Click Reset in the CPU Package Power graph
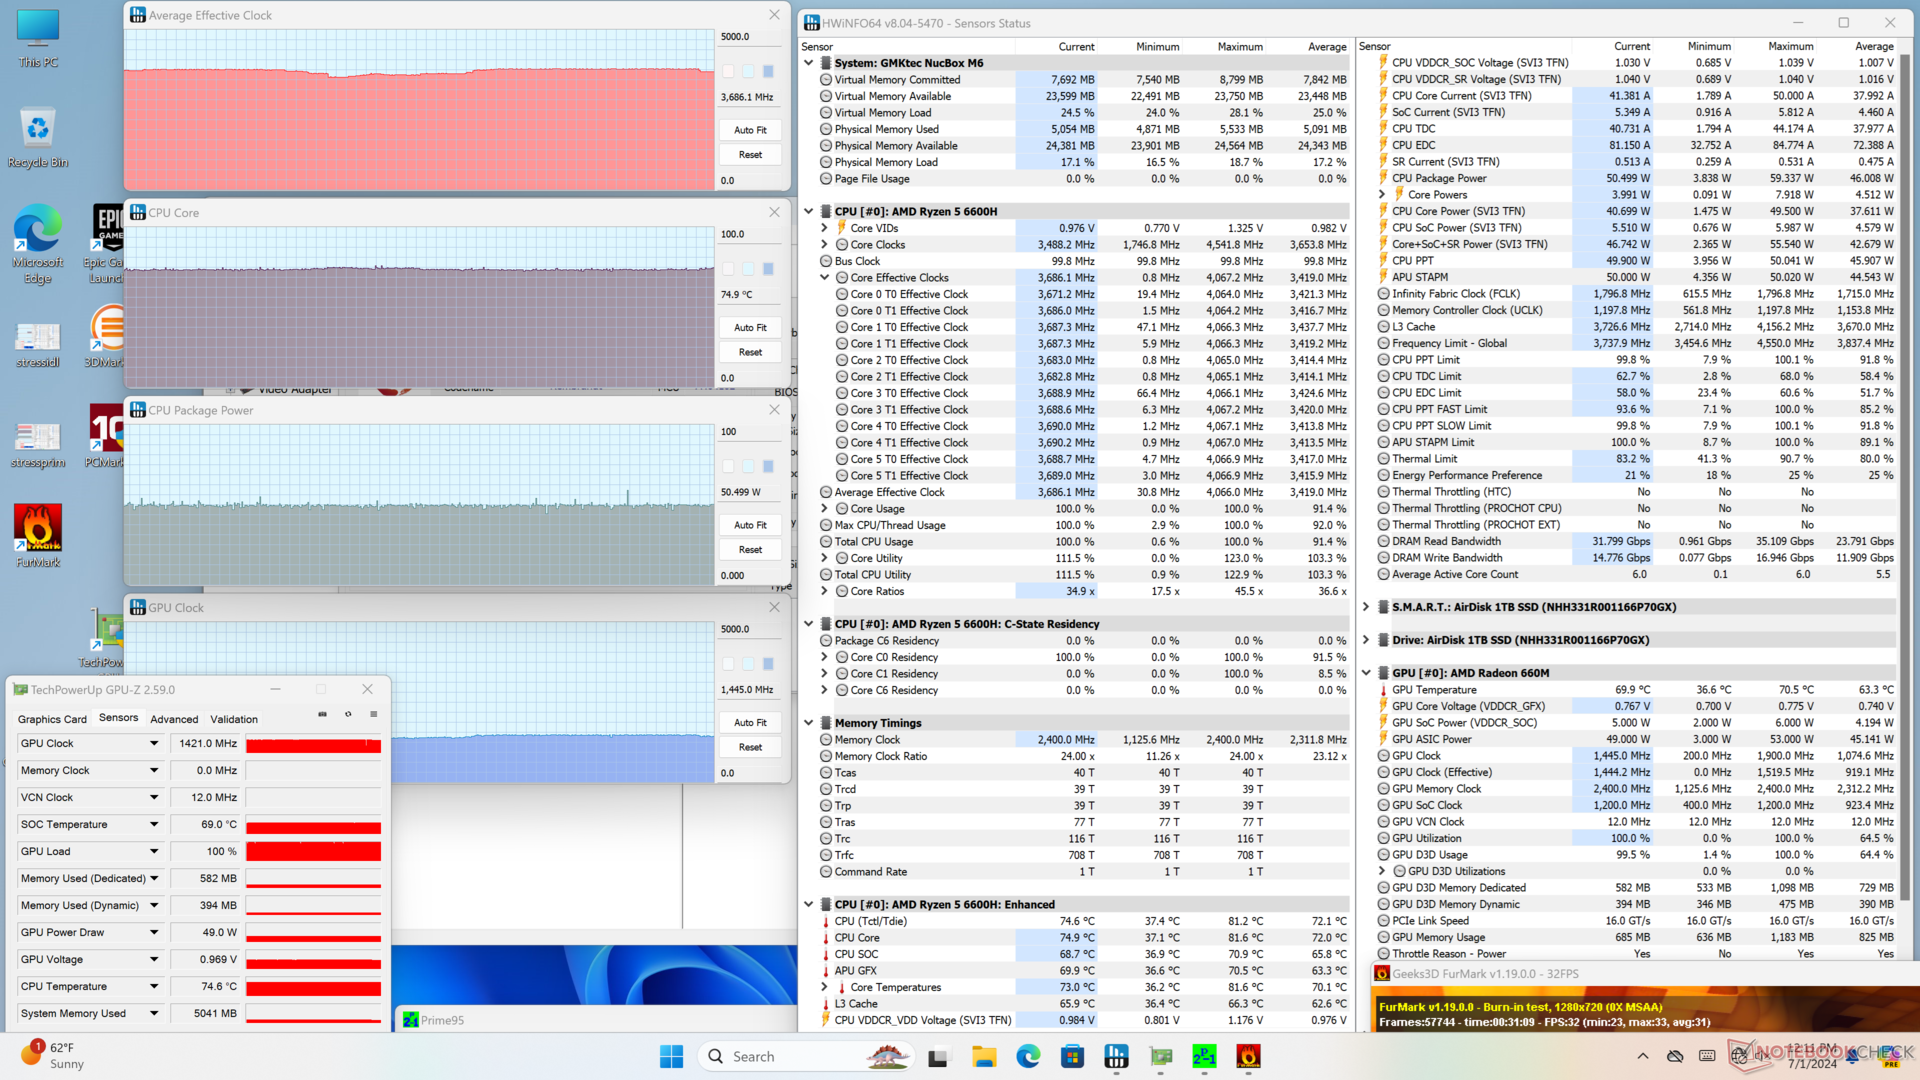Screen dimensions: 1920x1080 [x=750, y=550]
